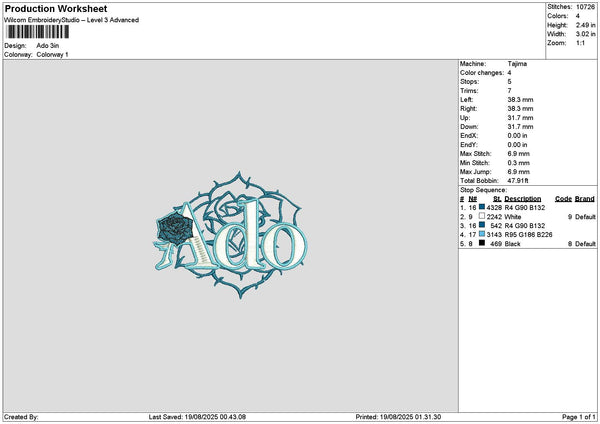This screenshot has height=424, width=600.
Task: Select the white swatch in stop 2
Action: 482,216
